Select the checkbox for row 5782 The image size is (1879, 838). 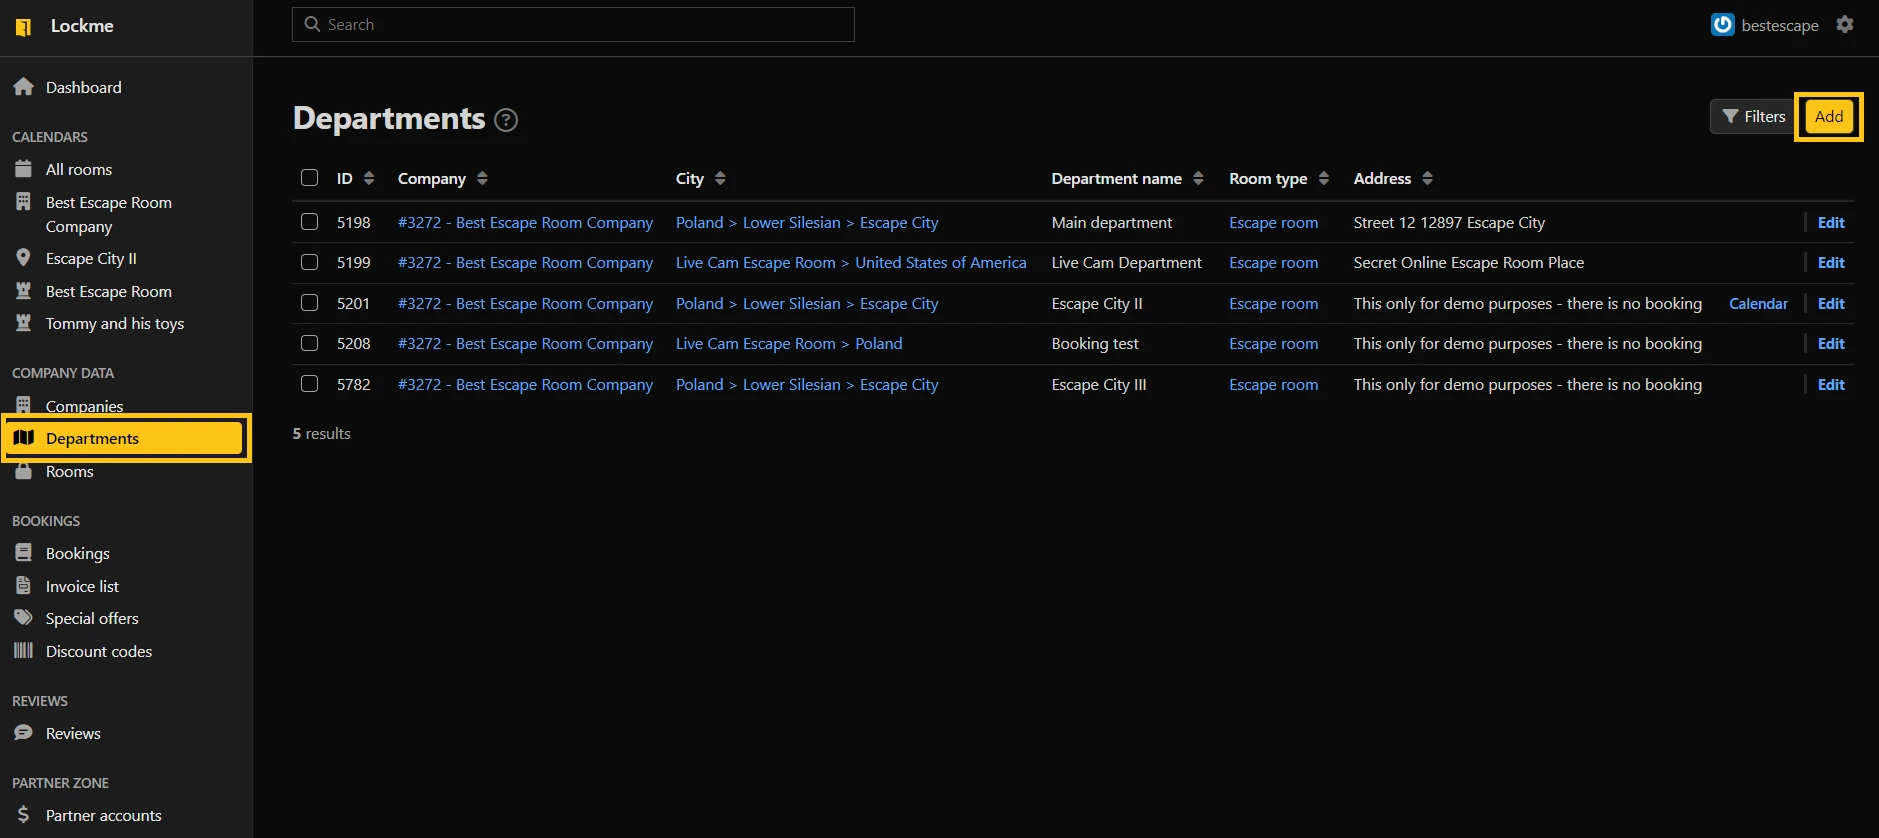[310, 384]
